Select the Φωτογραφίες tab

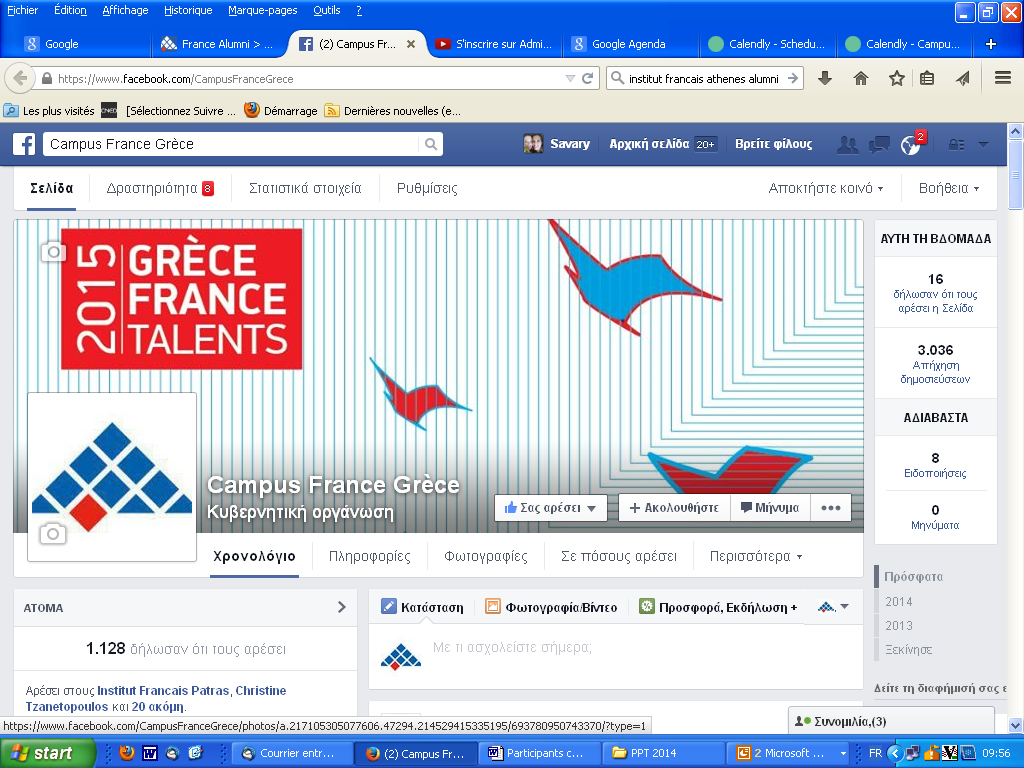coord(486,556)
